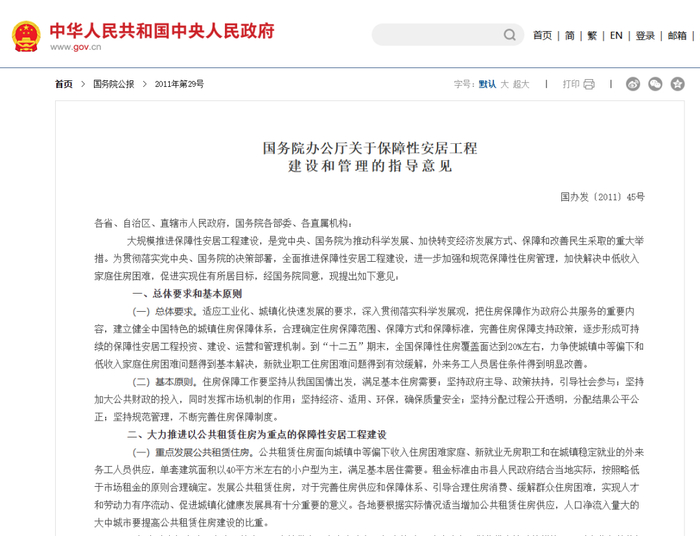Click the national emblem logo
Image resolution: width=700 pixels, height=536 pixels.
coord(26,36)
